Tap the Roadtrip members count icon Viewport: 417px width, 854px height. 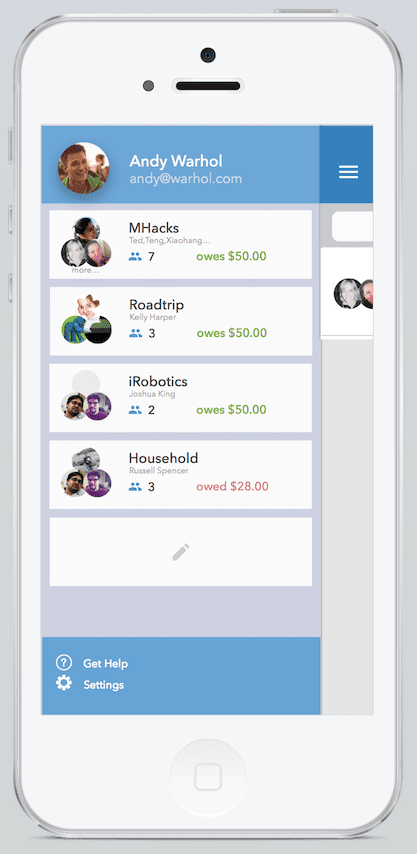pyautogui.click(x=135, y=333)
